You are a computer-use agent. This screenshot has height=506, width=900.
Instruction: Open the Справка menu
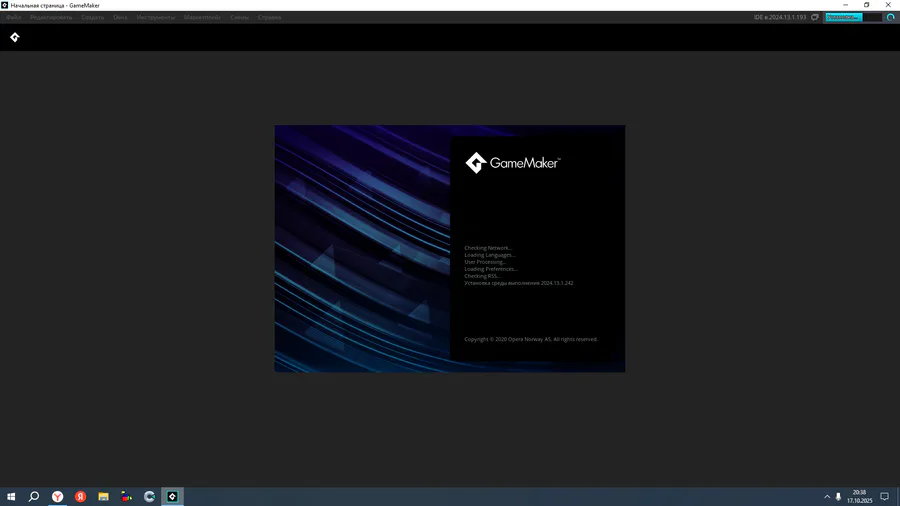(269, 17)
